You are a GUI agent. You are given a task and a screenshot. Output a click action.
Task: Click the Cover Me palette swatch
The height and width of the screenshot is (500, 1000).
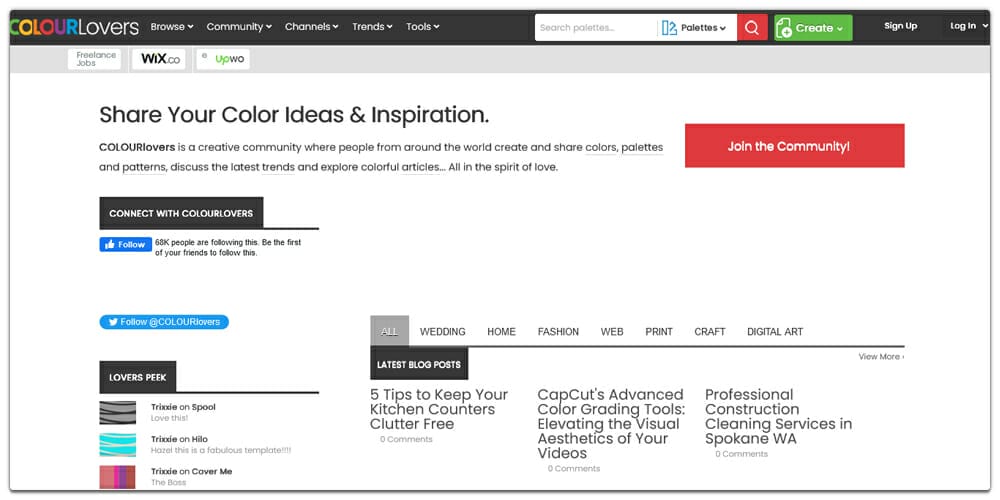pos(117,476)
